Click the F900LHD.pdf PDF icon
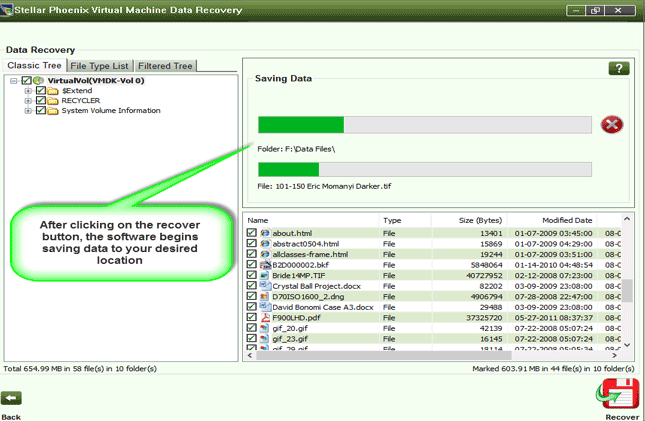The image size is (645, 421). [265, 317]
